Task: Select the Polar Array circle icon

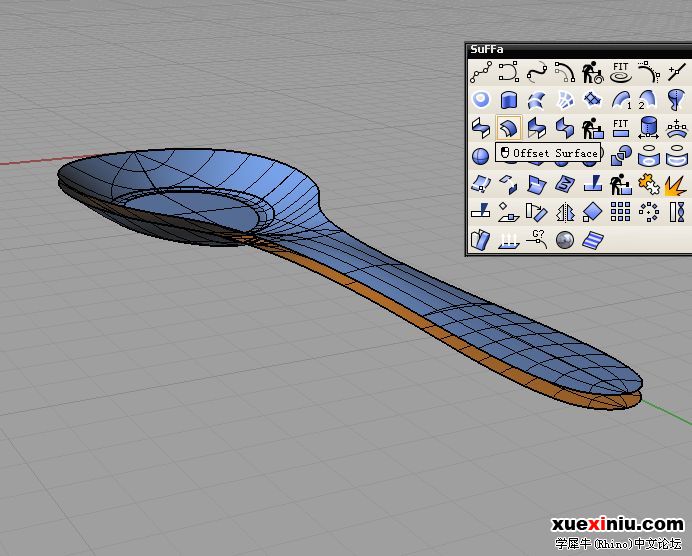Action: [649, 212]
